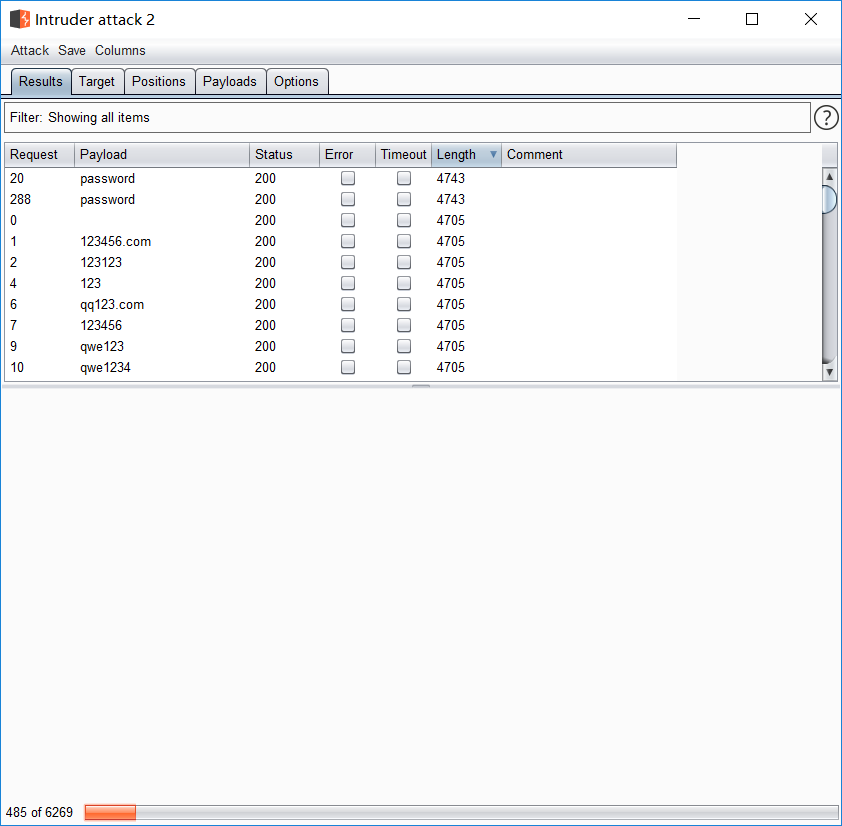Click the Length column sort arrow
This screenshot has height=826, width=842.
click(x=493, y=155)
